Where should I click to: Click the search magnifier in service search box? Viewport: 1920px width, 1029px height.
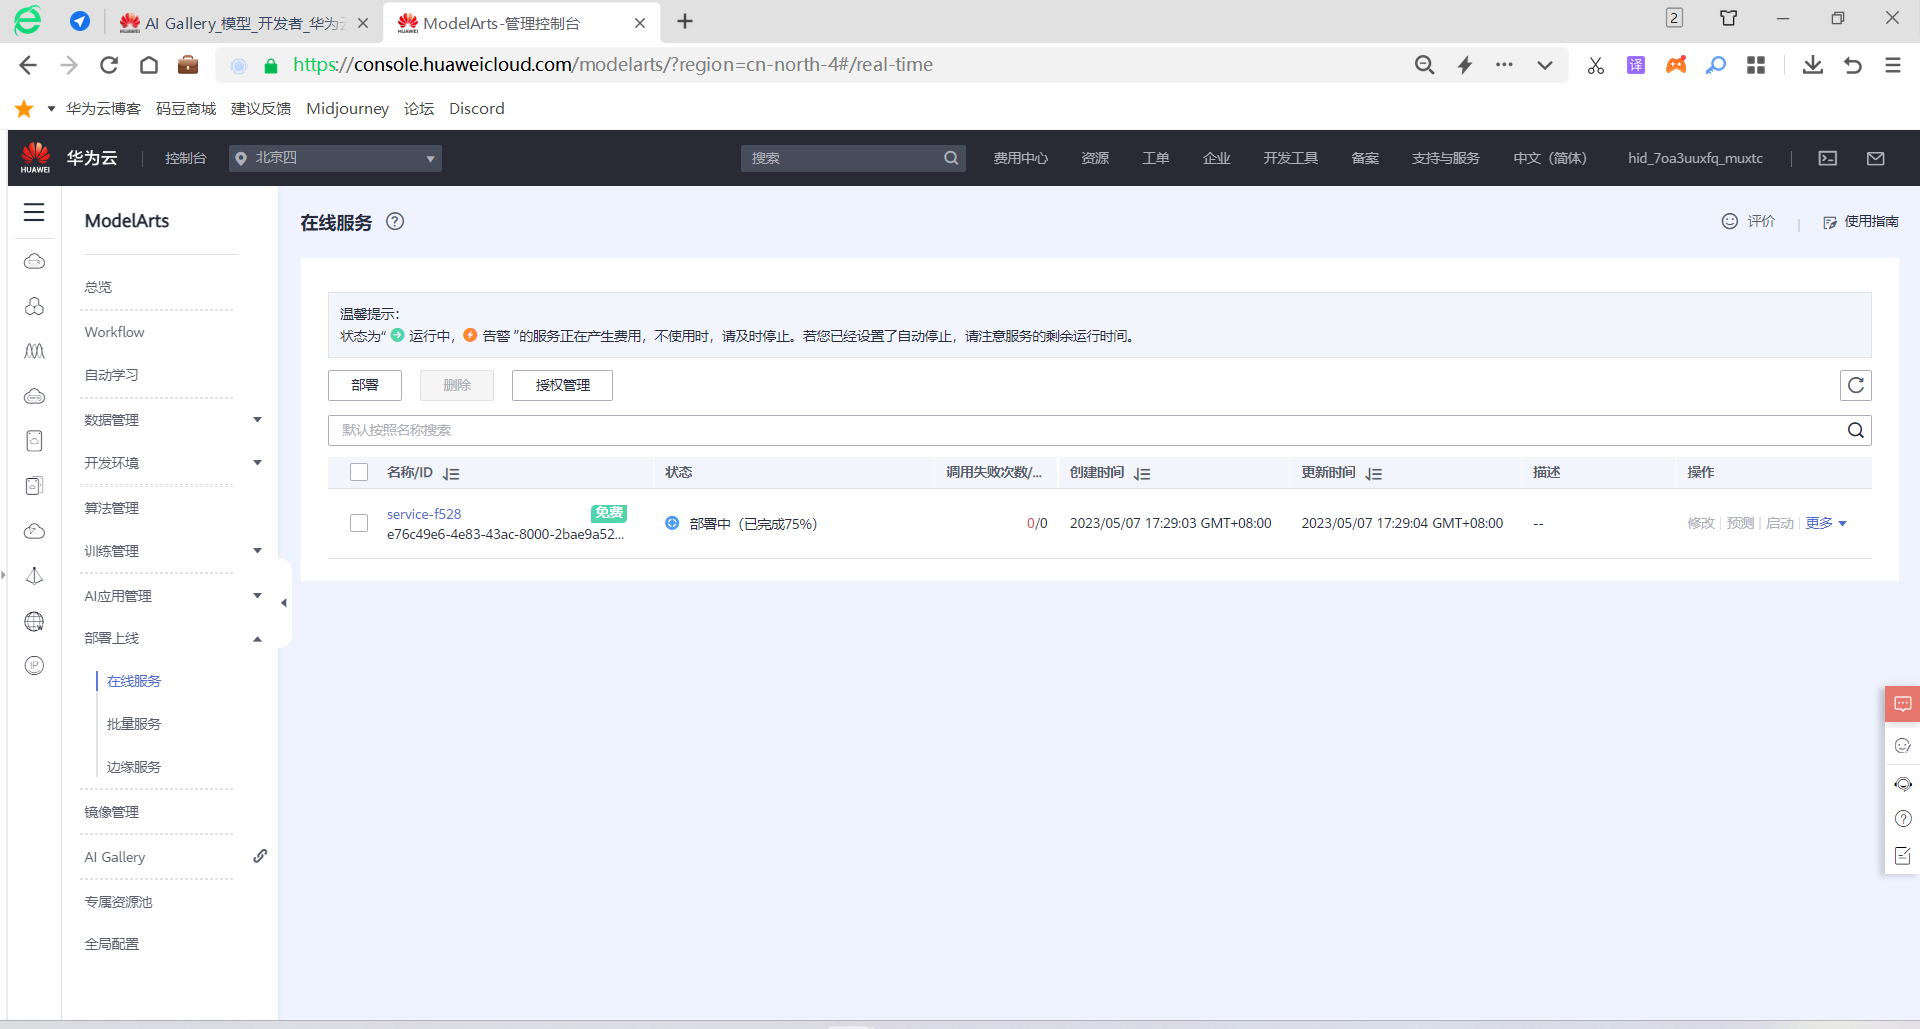[1856, 430]
